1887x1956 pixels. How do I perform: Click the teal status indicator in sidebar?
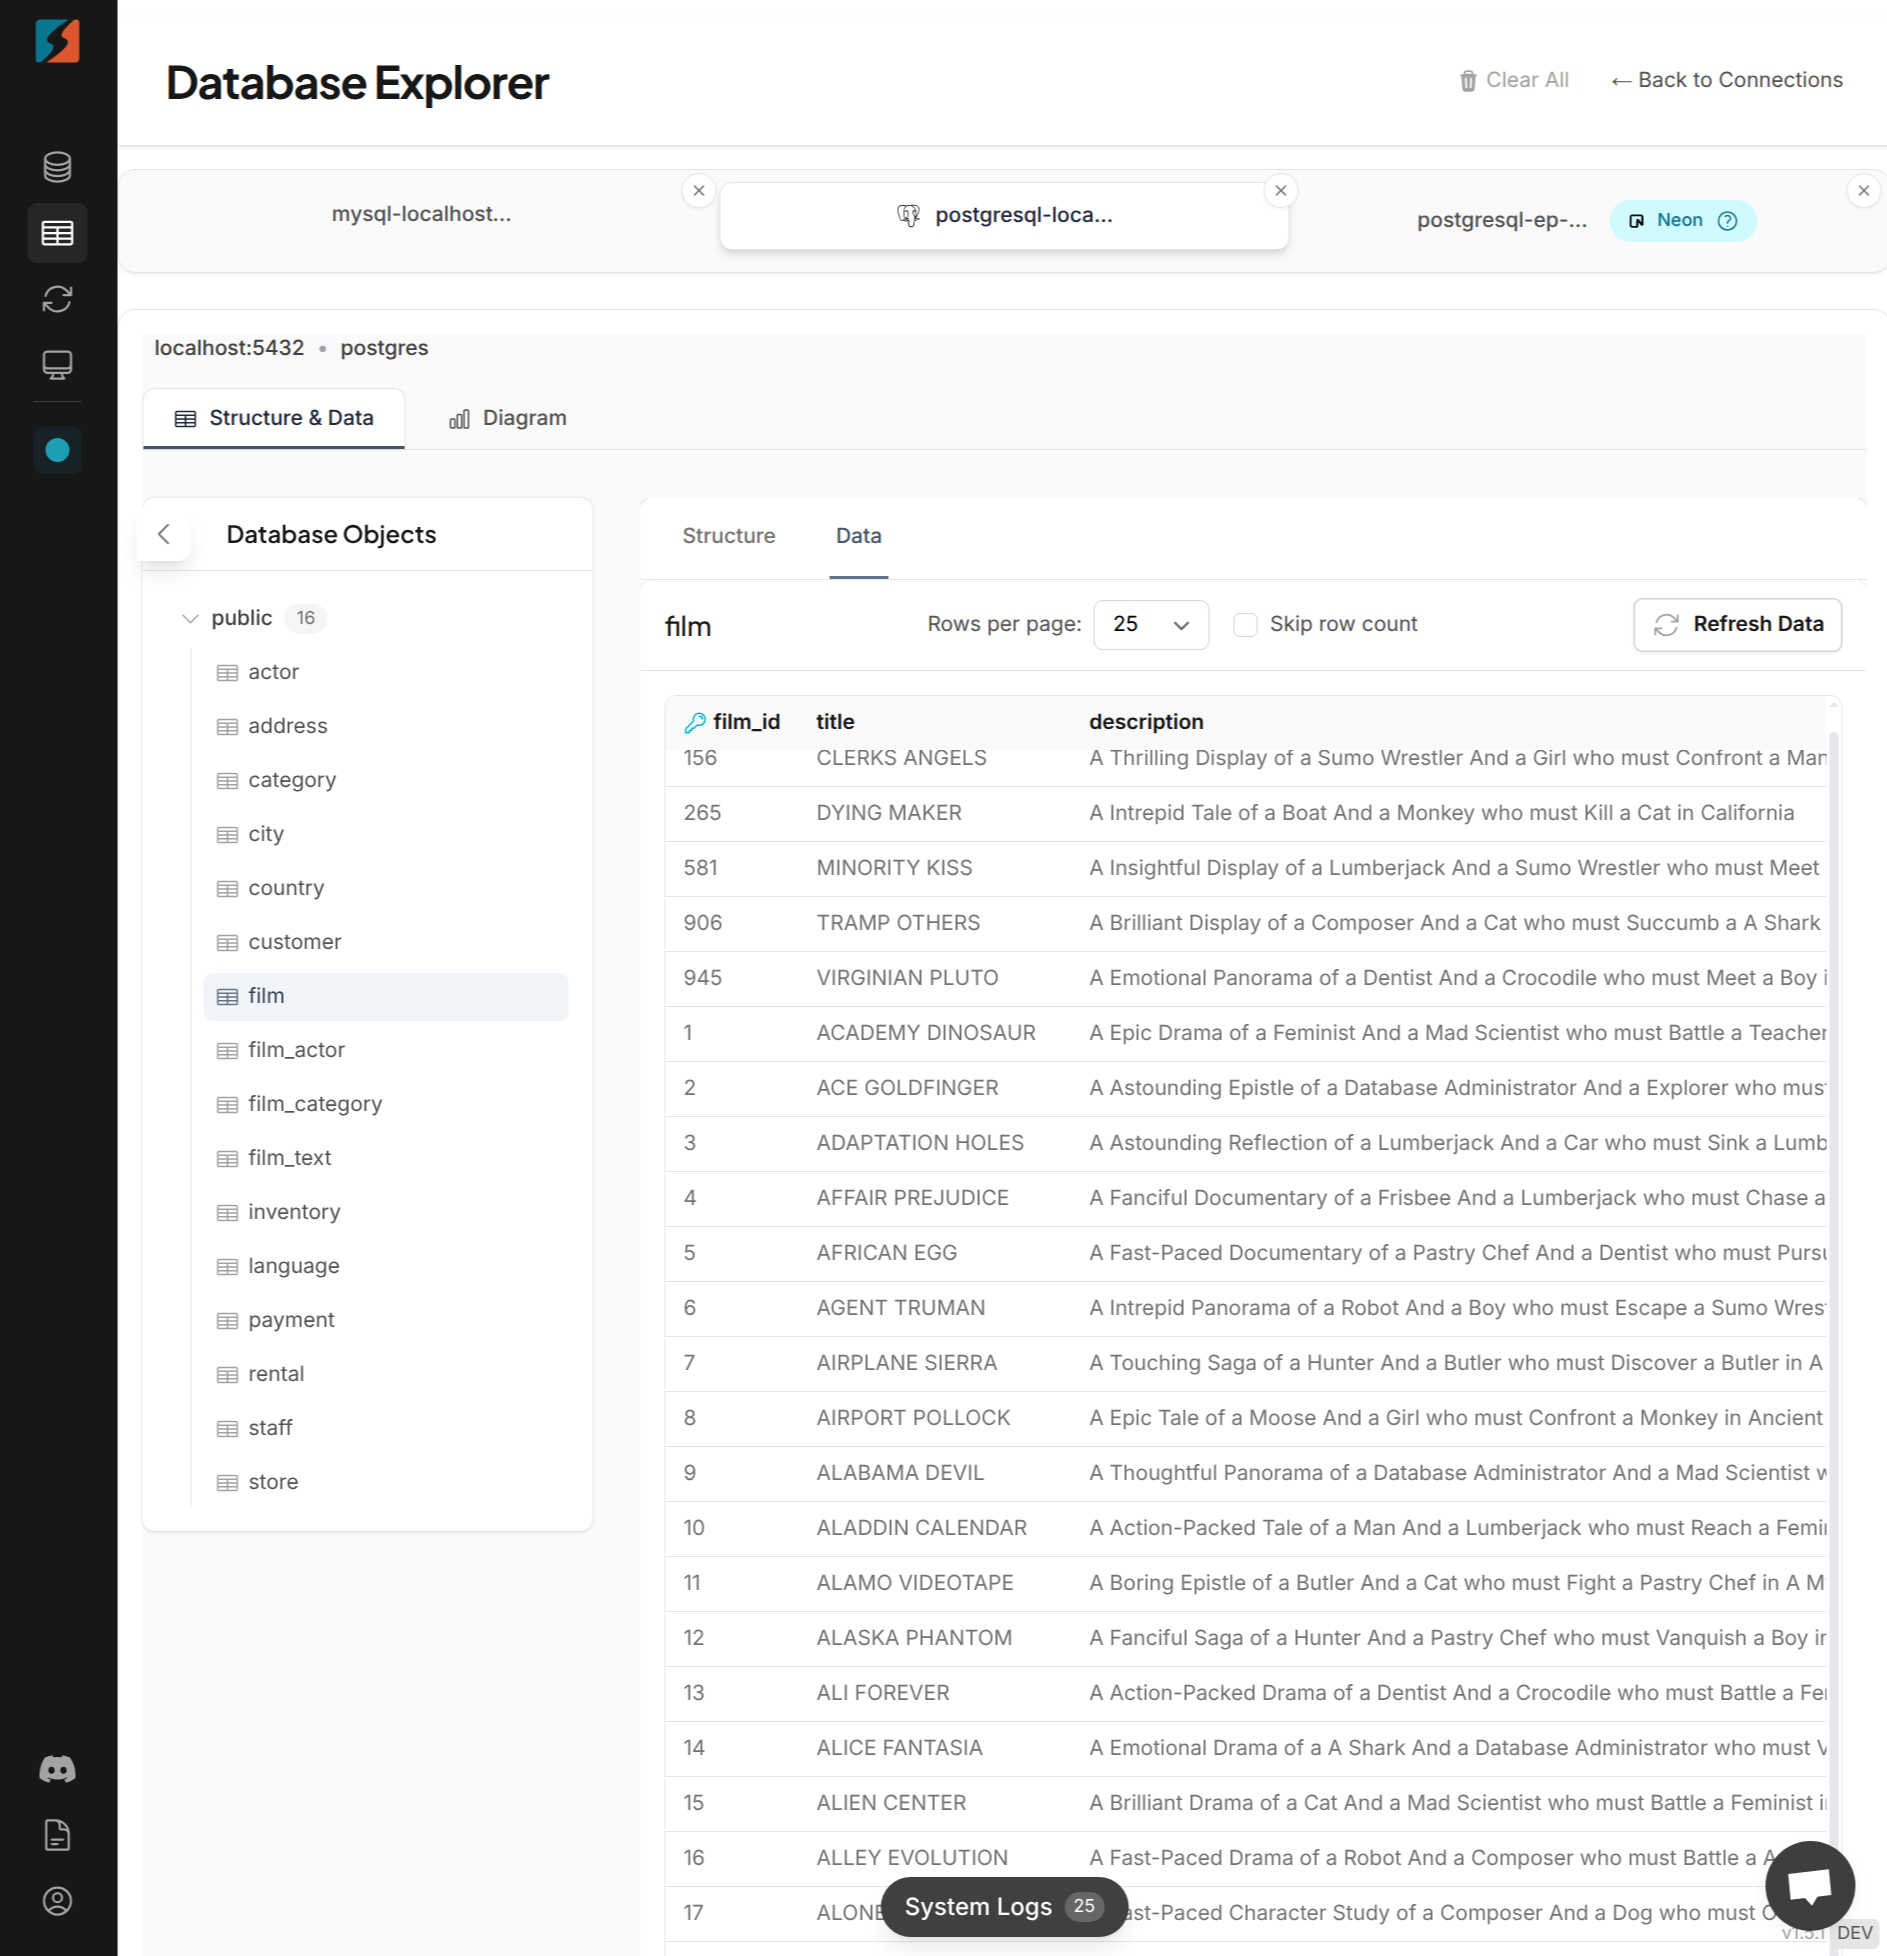click(57, 451)
